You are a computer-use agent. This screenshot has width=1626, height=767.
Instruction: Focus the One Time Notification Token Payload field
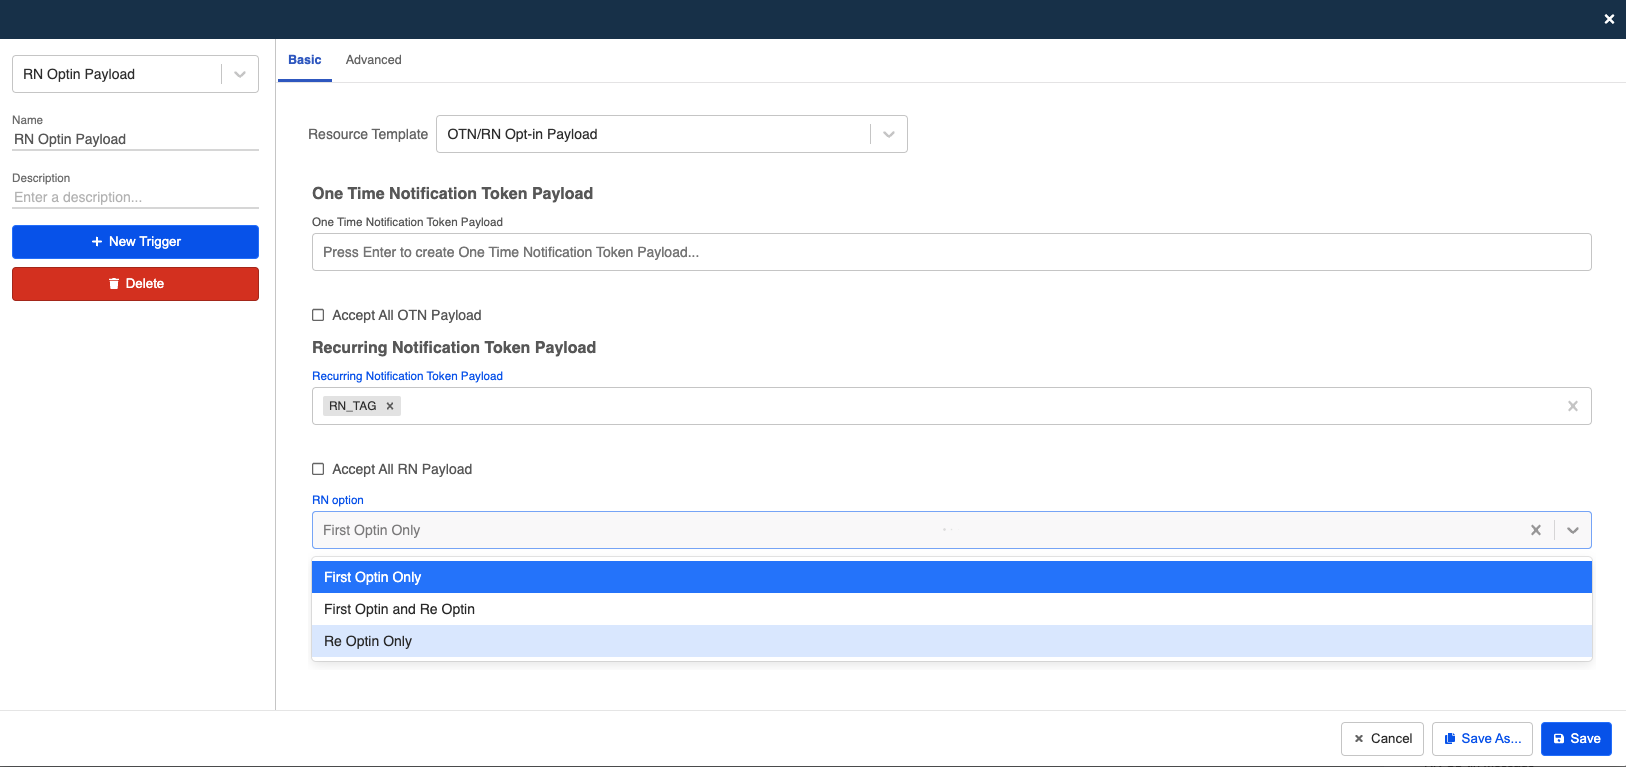pos(950,252)
